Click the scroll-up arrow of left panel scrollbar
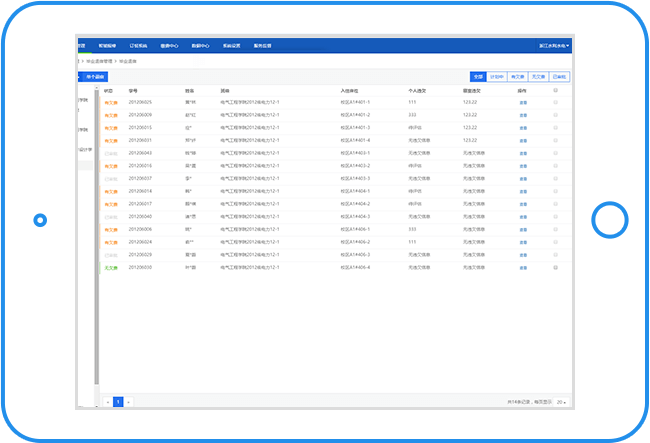Image resolution: width=650 pixels, height=443 pixels. click(97, 87)
